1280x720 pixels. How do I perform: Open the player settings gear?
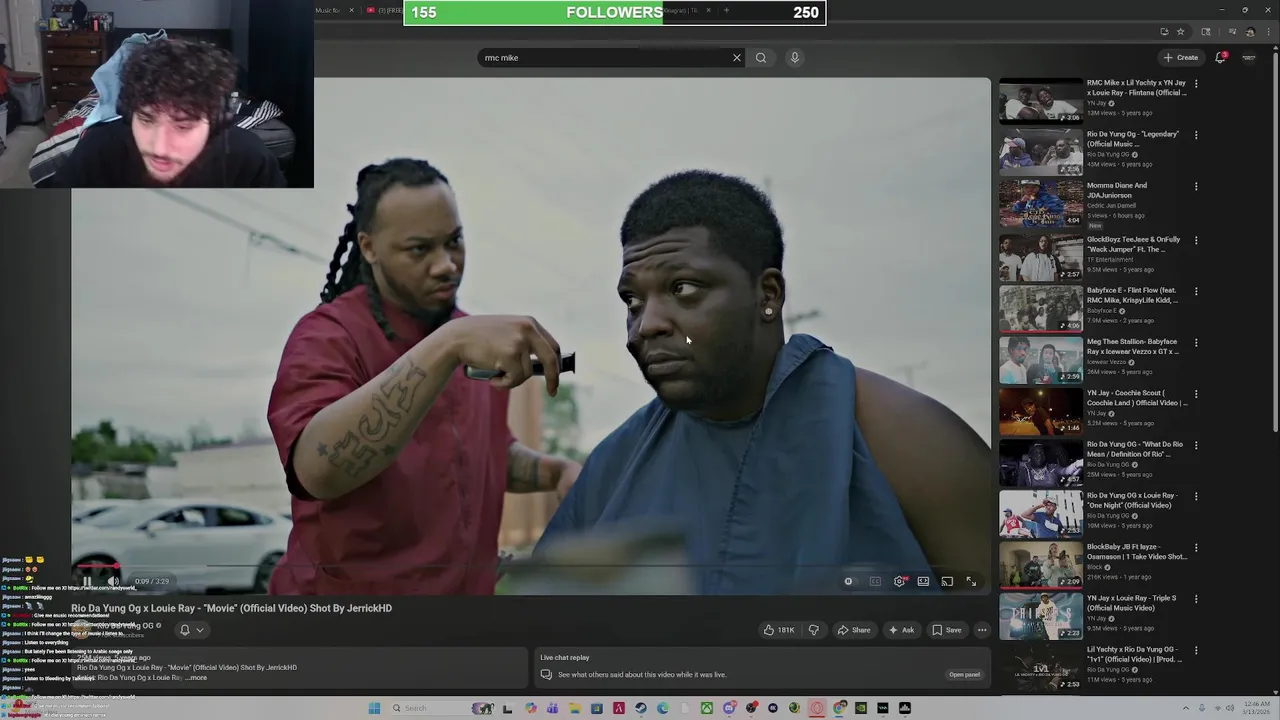(x=899, y=581)
